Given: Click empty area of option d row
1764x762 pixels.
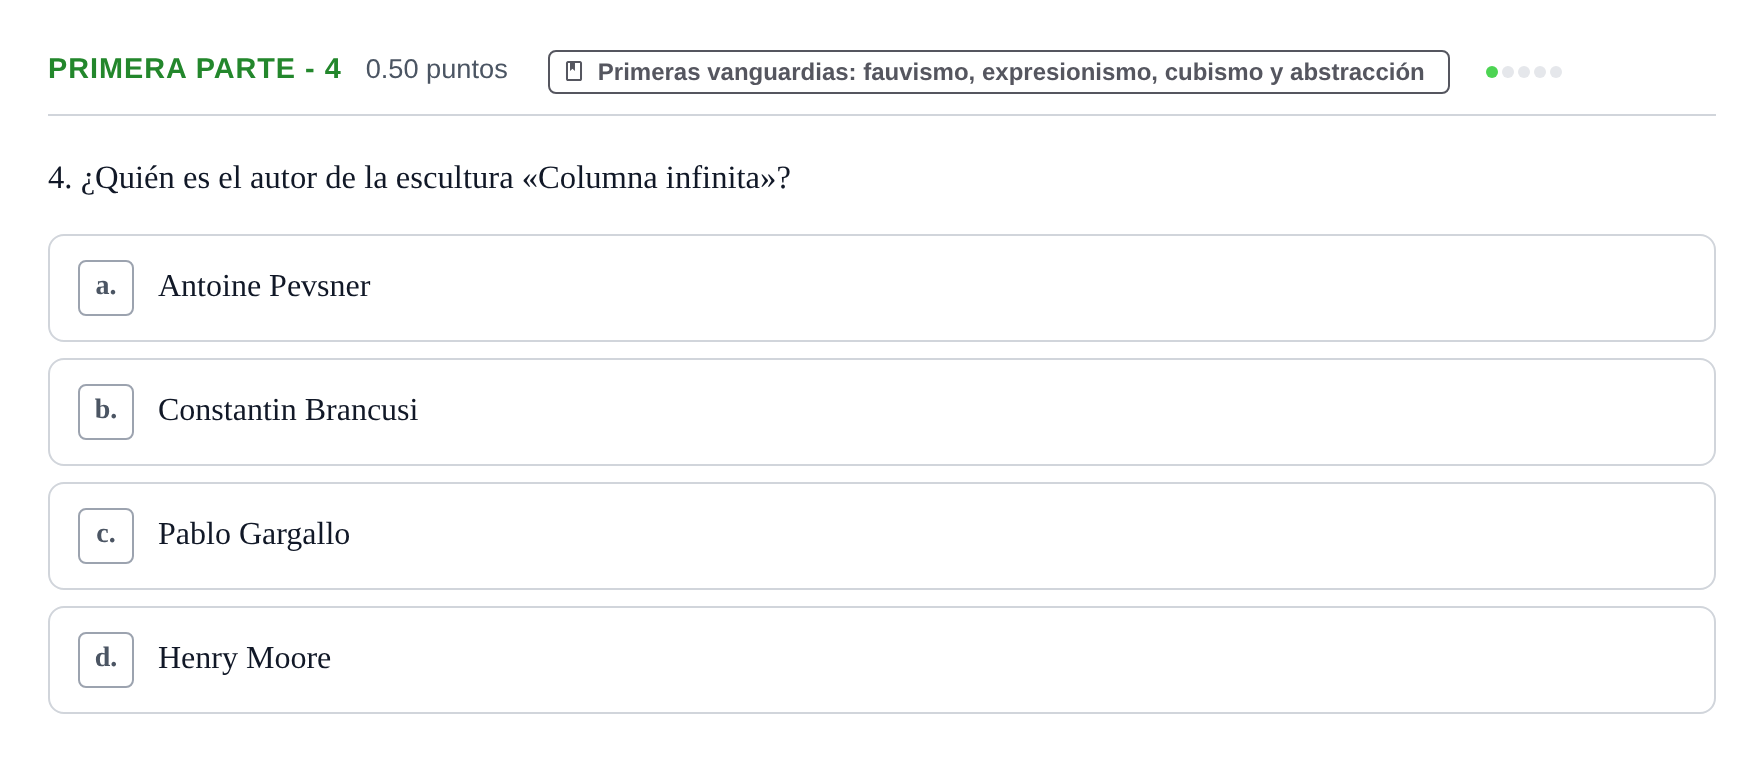Looking at the screenshot, I should click(1000, 660).
